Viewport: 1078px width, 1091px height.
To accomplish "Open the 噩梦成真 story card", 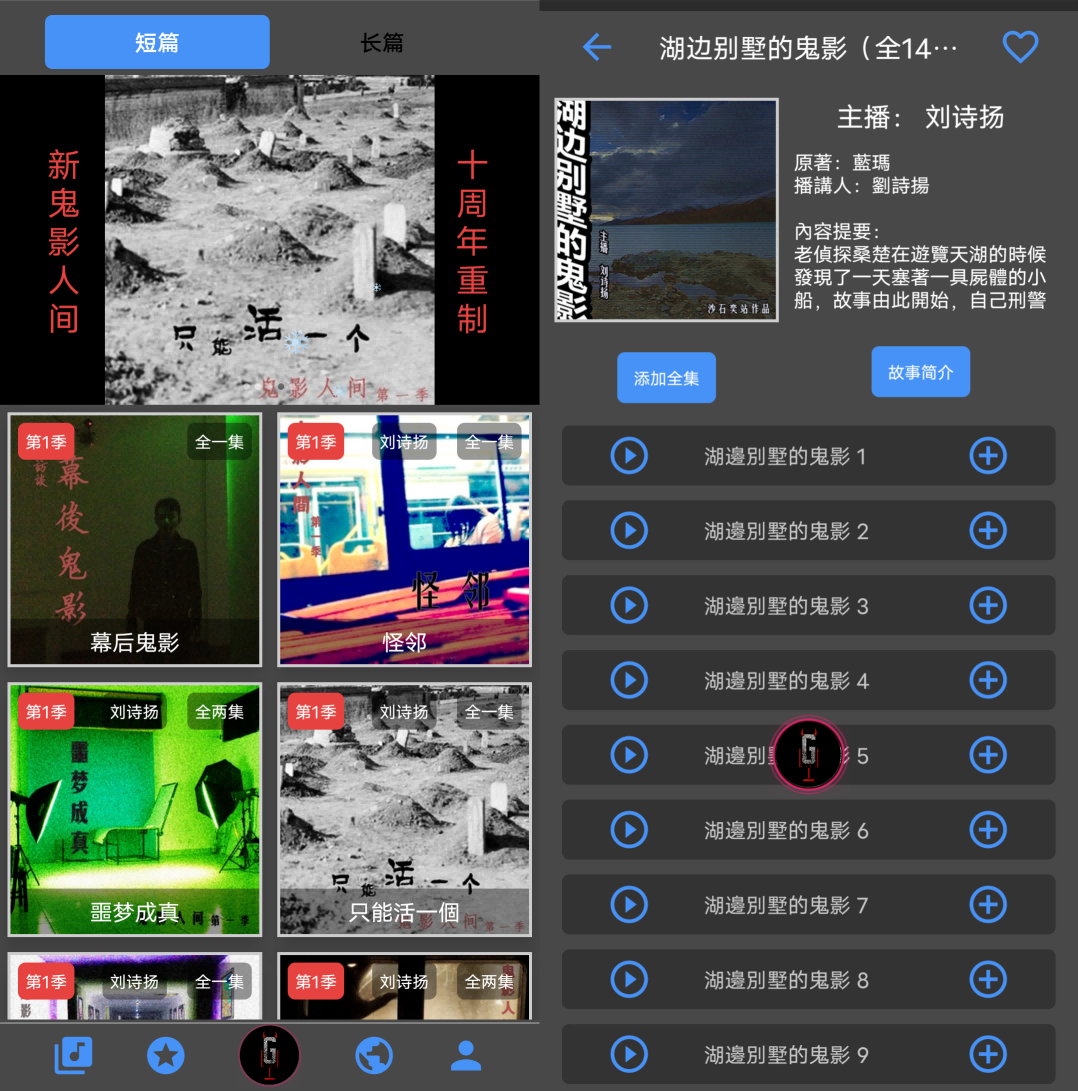I will click(x=134, y=809).
